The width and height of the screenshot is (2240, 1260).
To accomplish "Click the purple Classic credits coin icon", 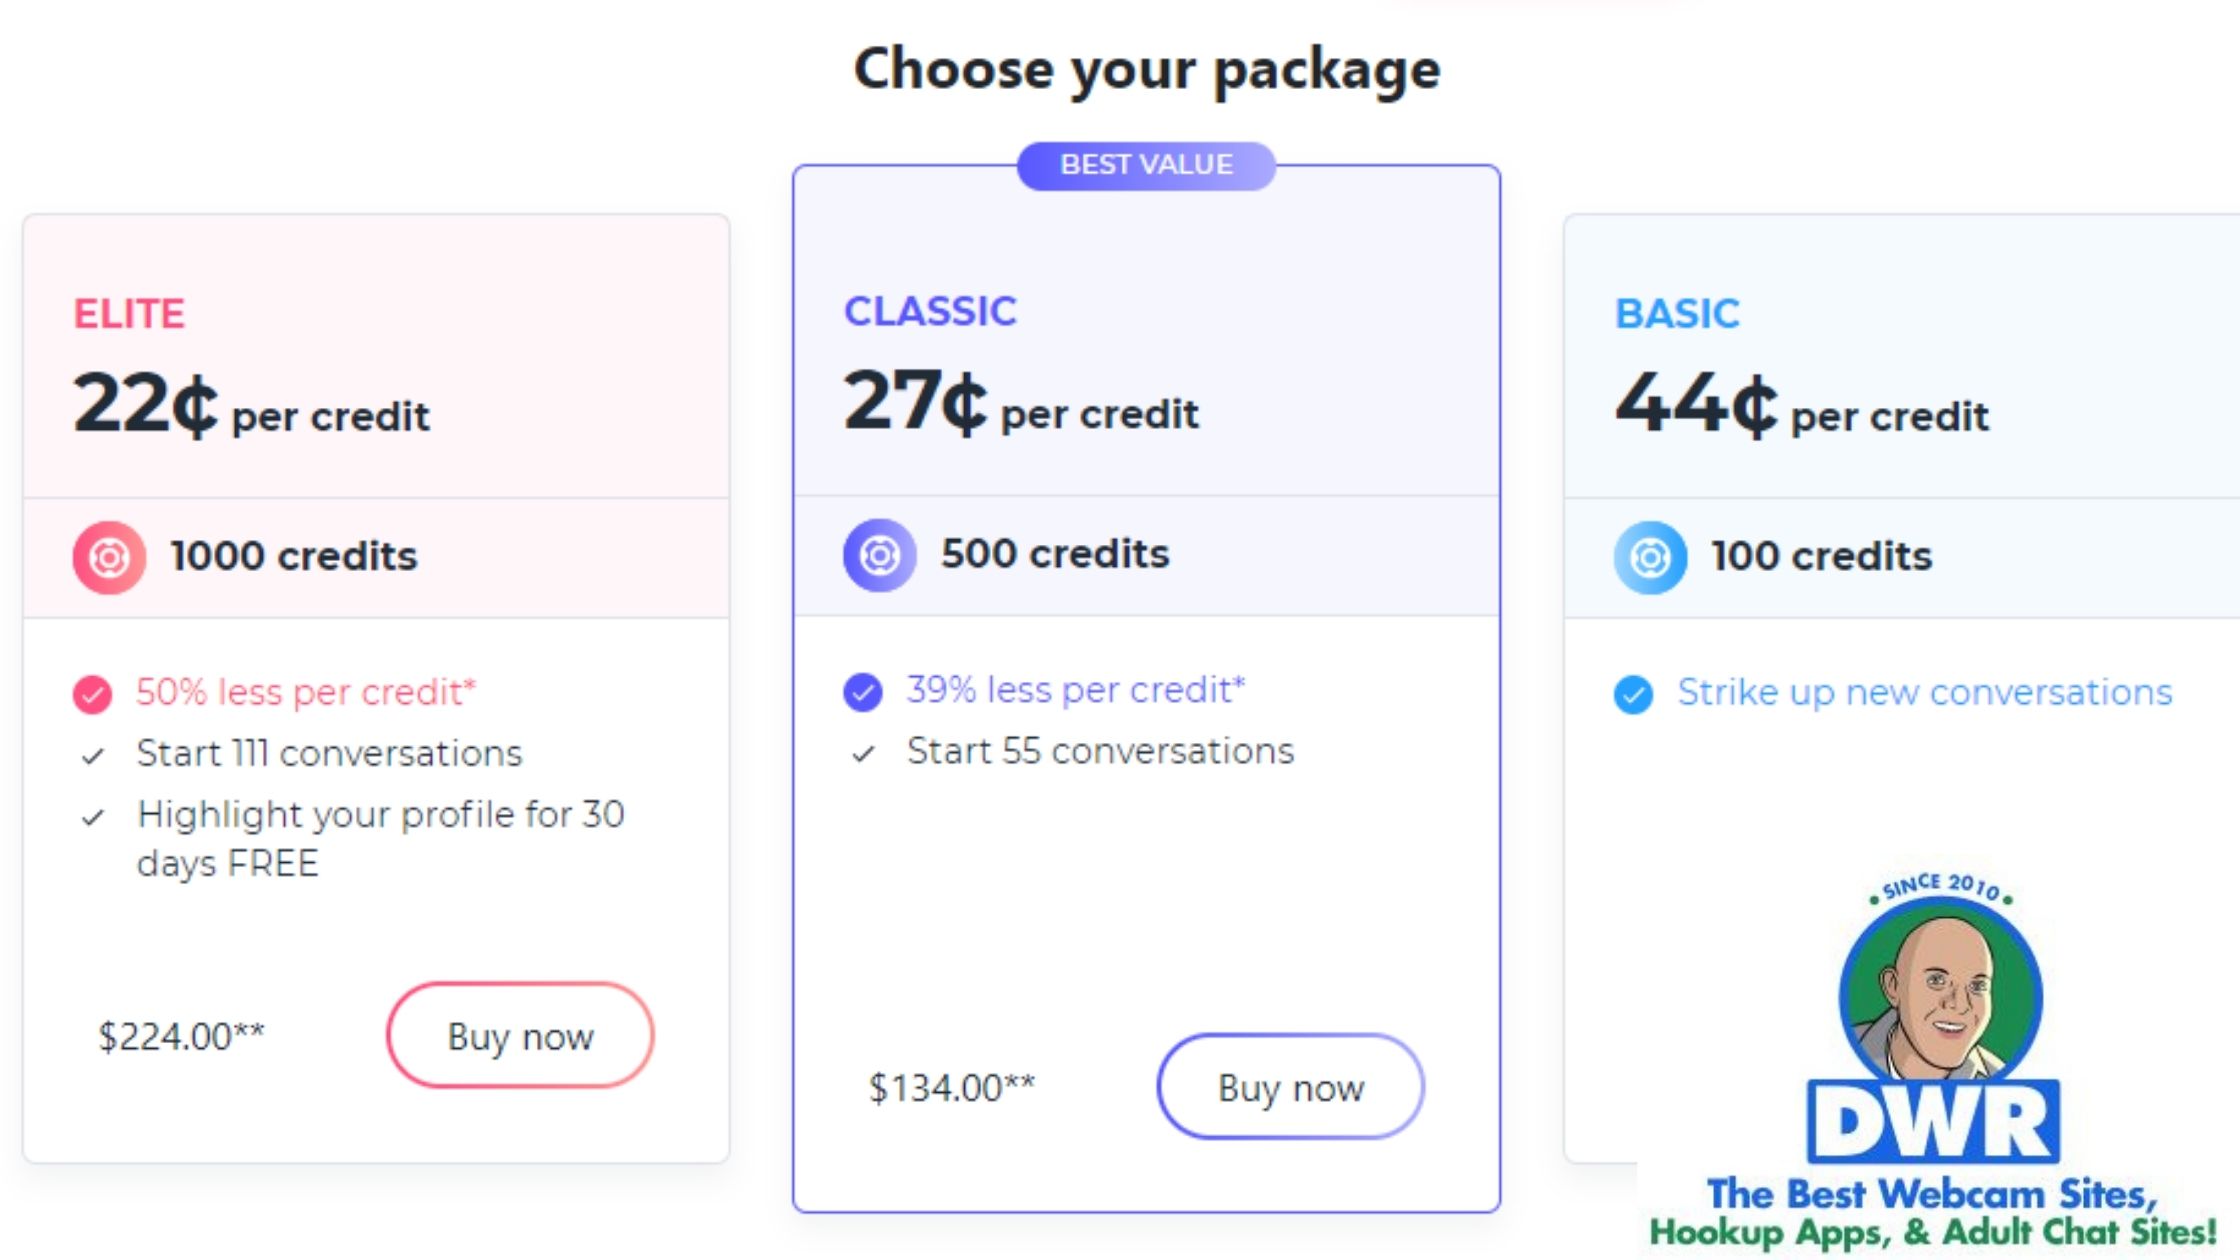I will point(879,555).
